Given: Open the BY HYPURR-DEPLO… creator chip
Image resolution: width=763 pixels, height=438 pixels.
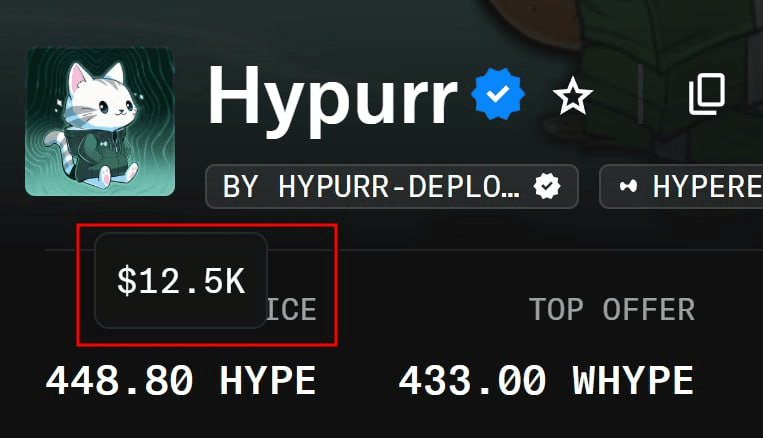Looking at the screenshot, I should click(392, 186).
